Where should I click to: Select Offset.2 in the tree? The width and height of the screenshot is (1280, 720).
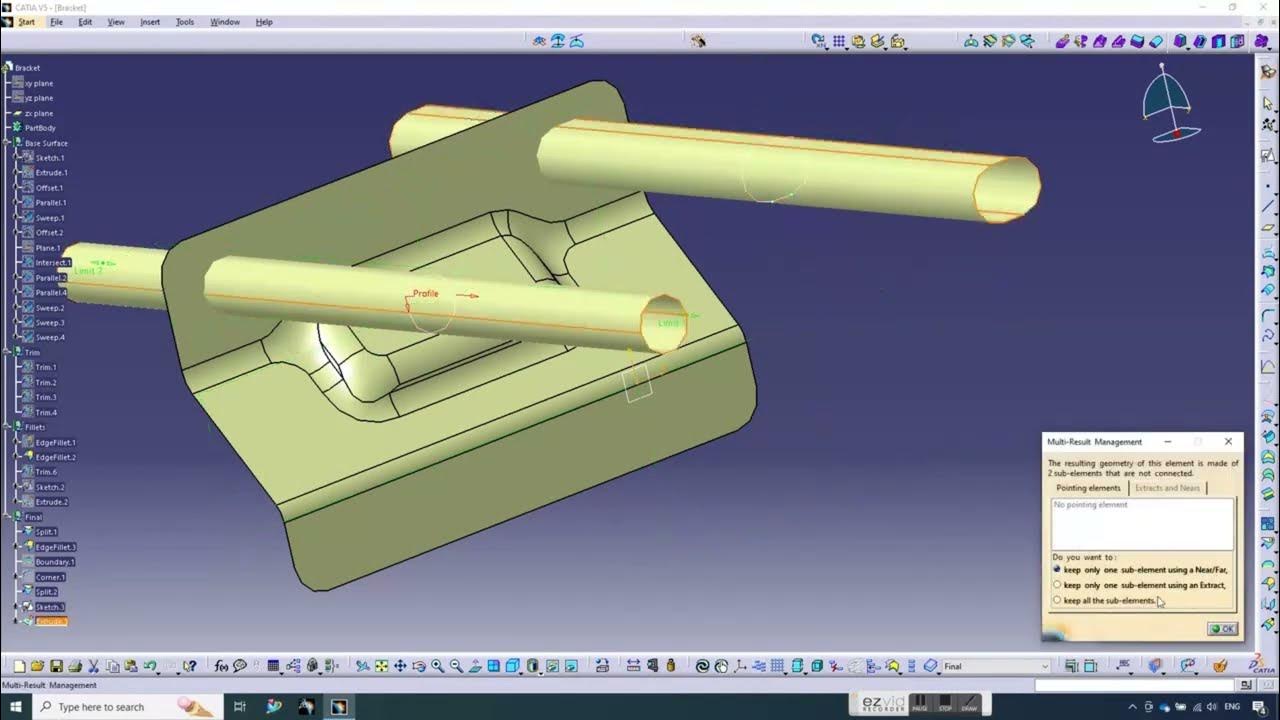(x=49, y=233)
